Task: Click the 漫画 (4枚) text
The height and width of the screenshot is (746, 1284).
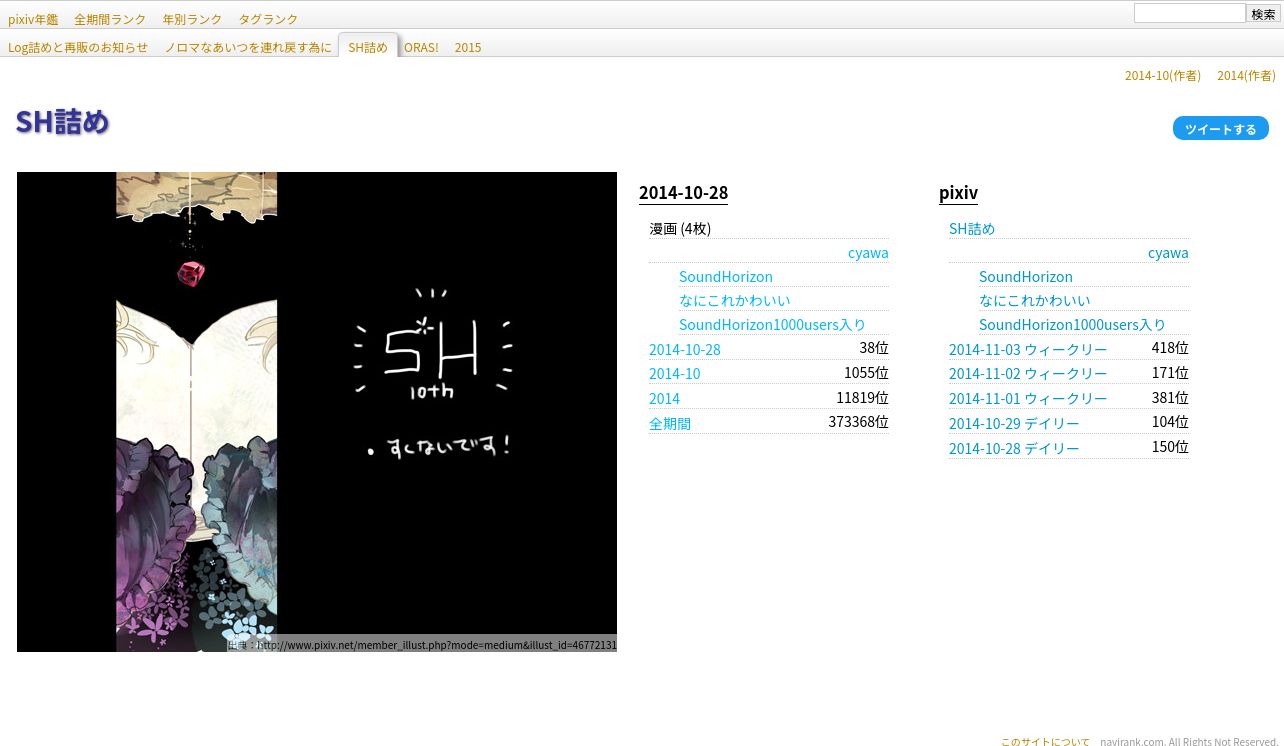Action: (680, 228)
